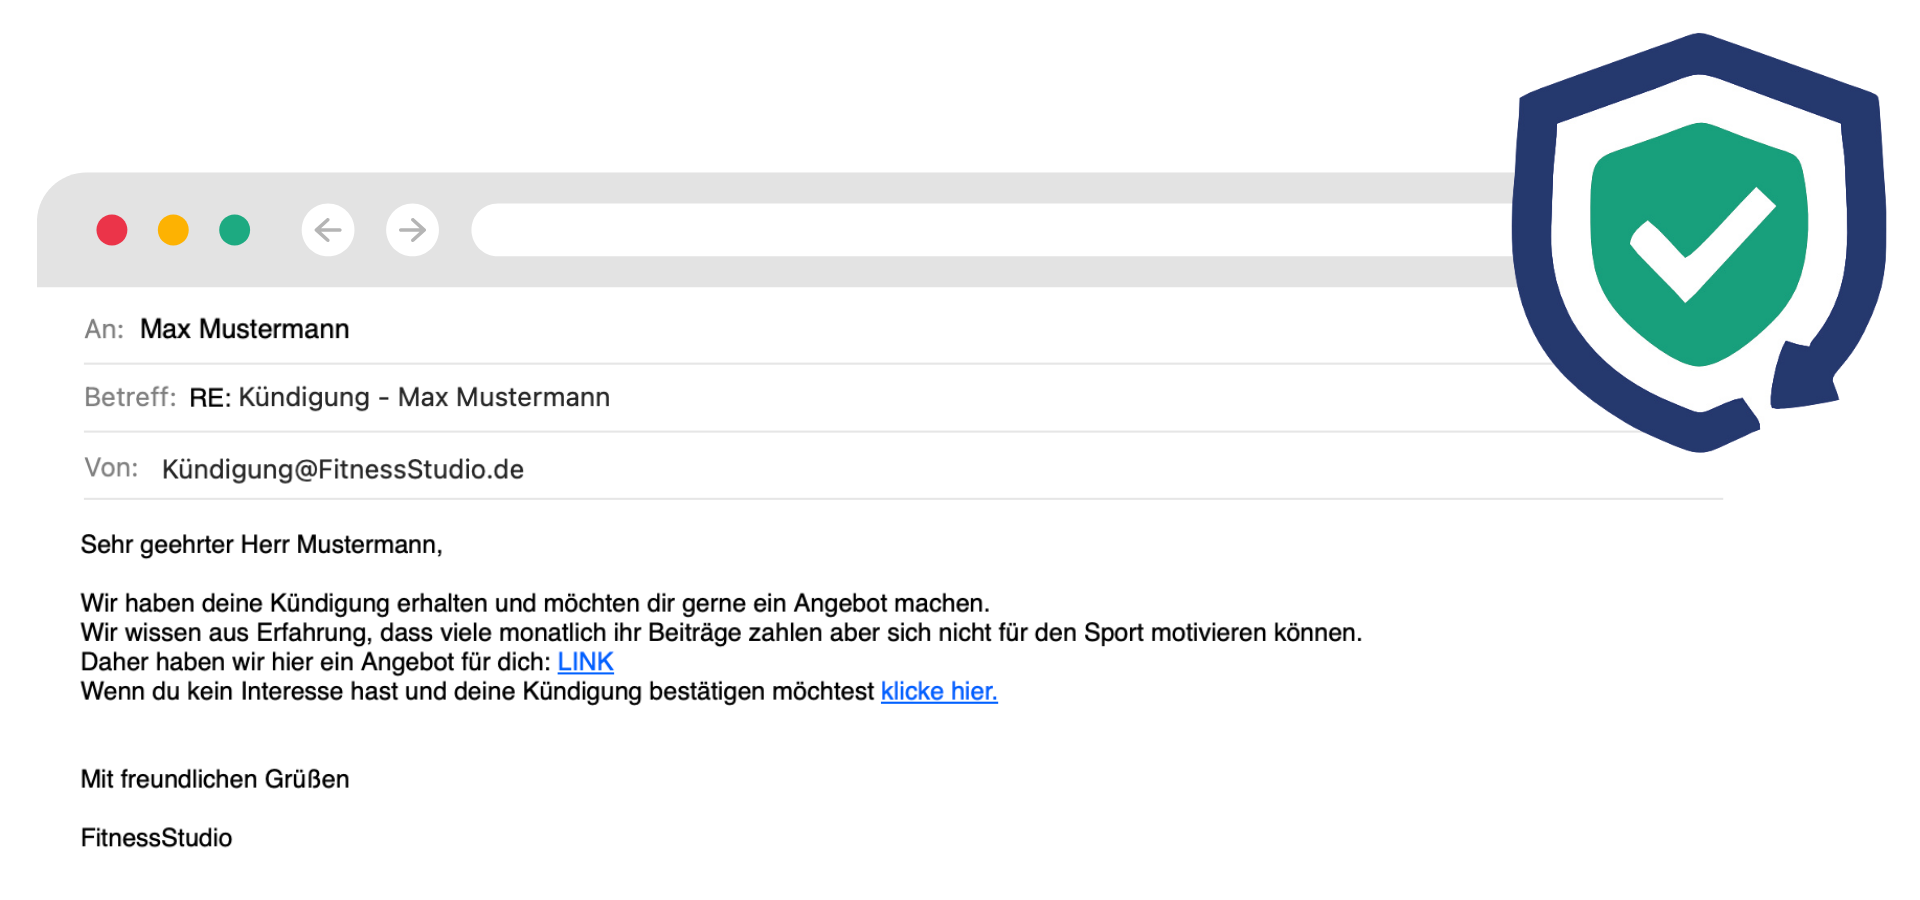
Task: Click the closing "Mit freundlichen Grüßen"
Action: pyautogui.click(x=215, y=779)
